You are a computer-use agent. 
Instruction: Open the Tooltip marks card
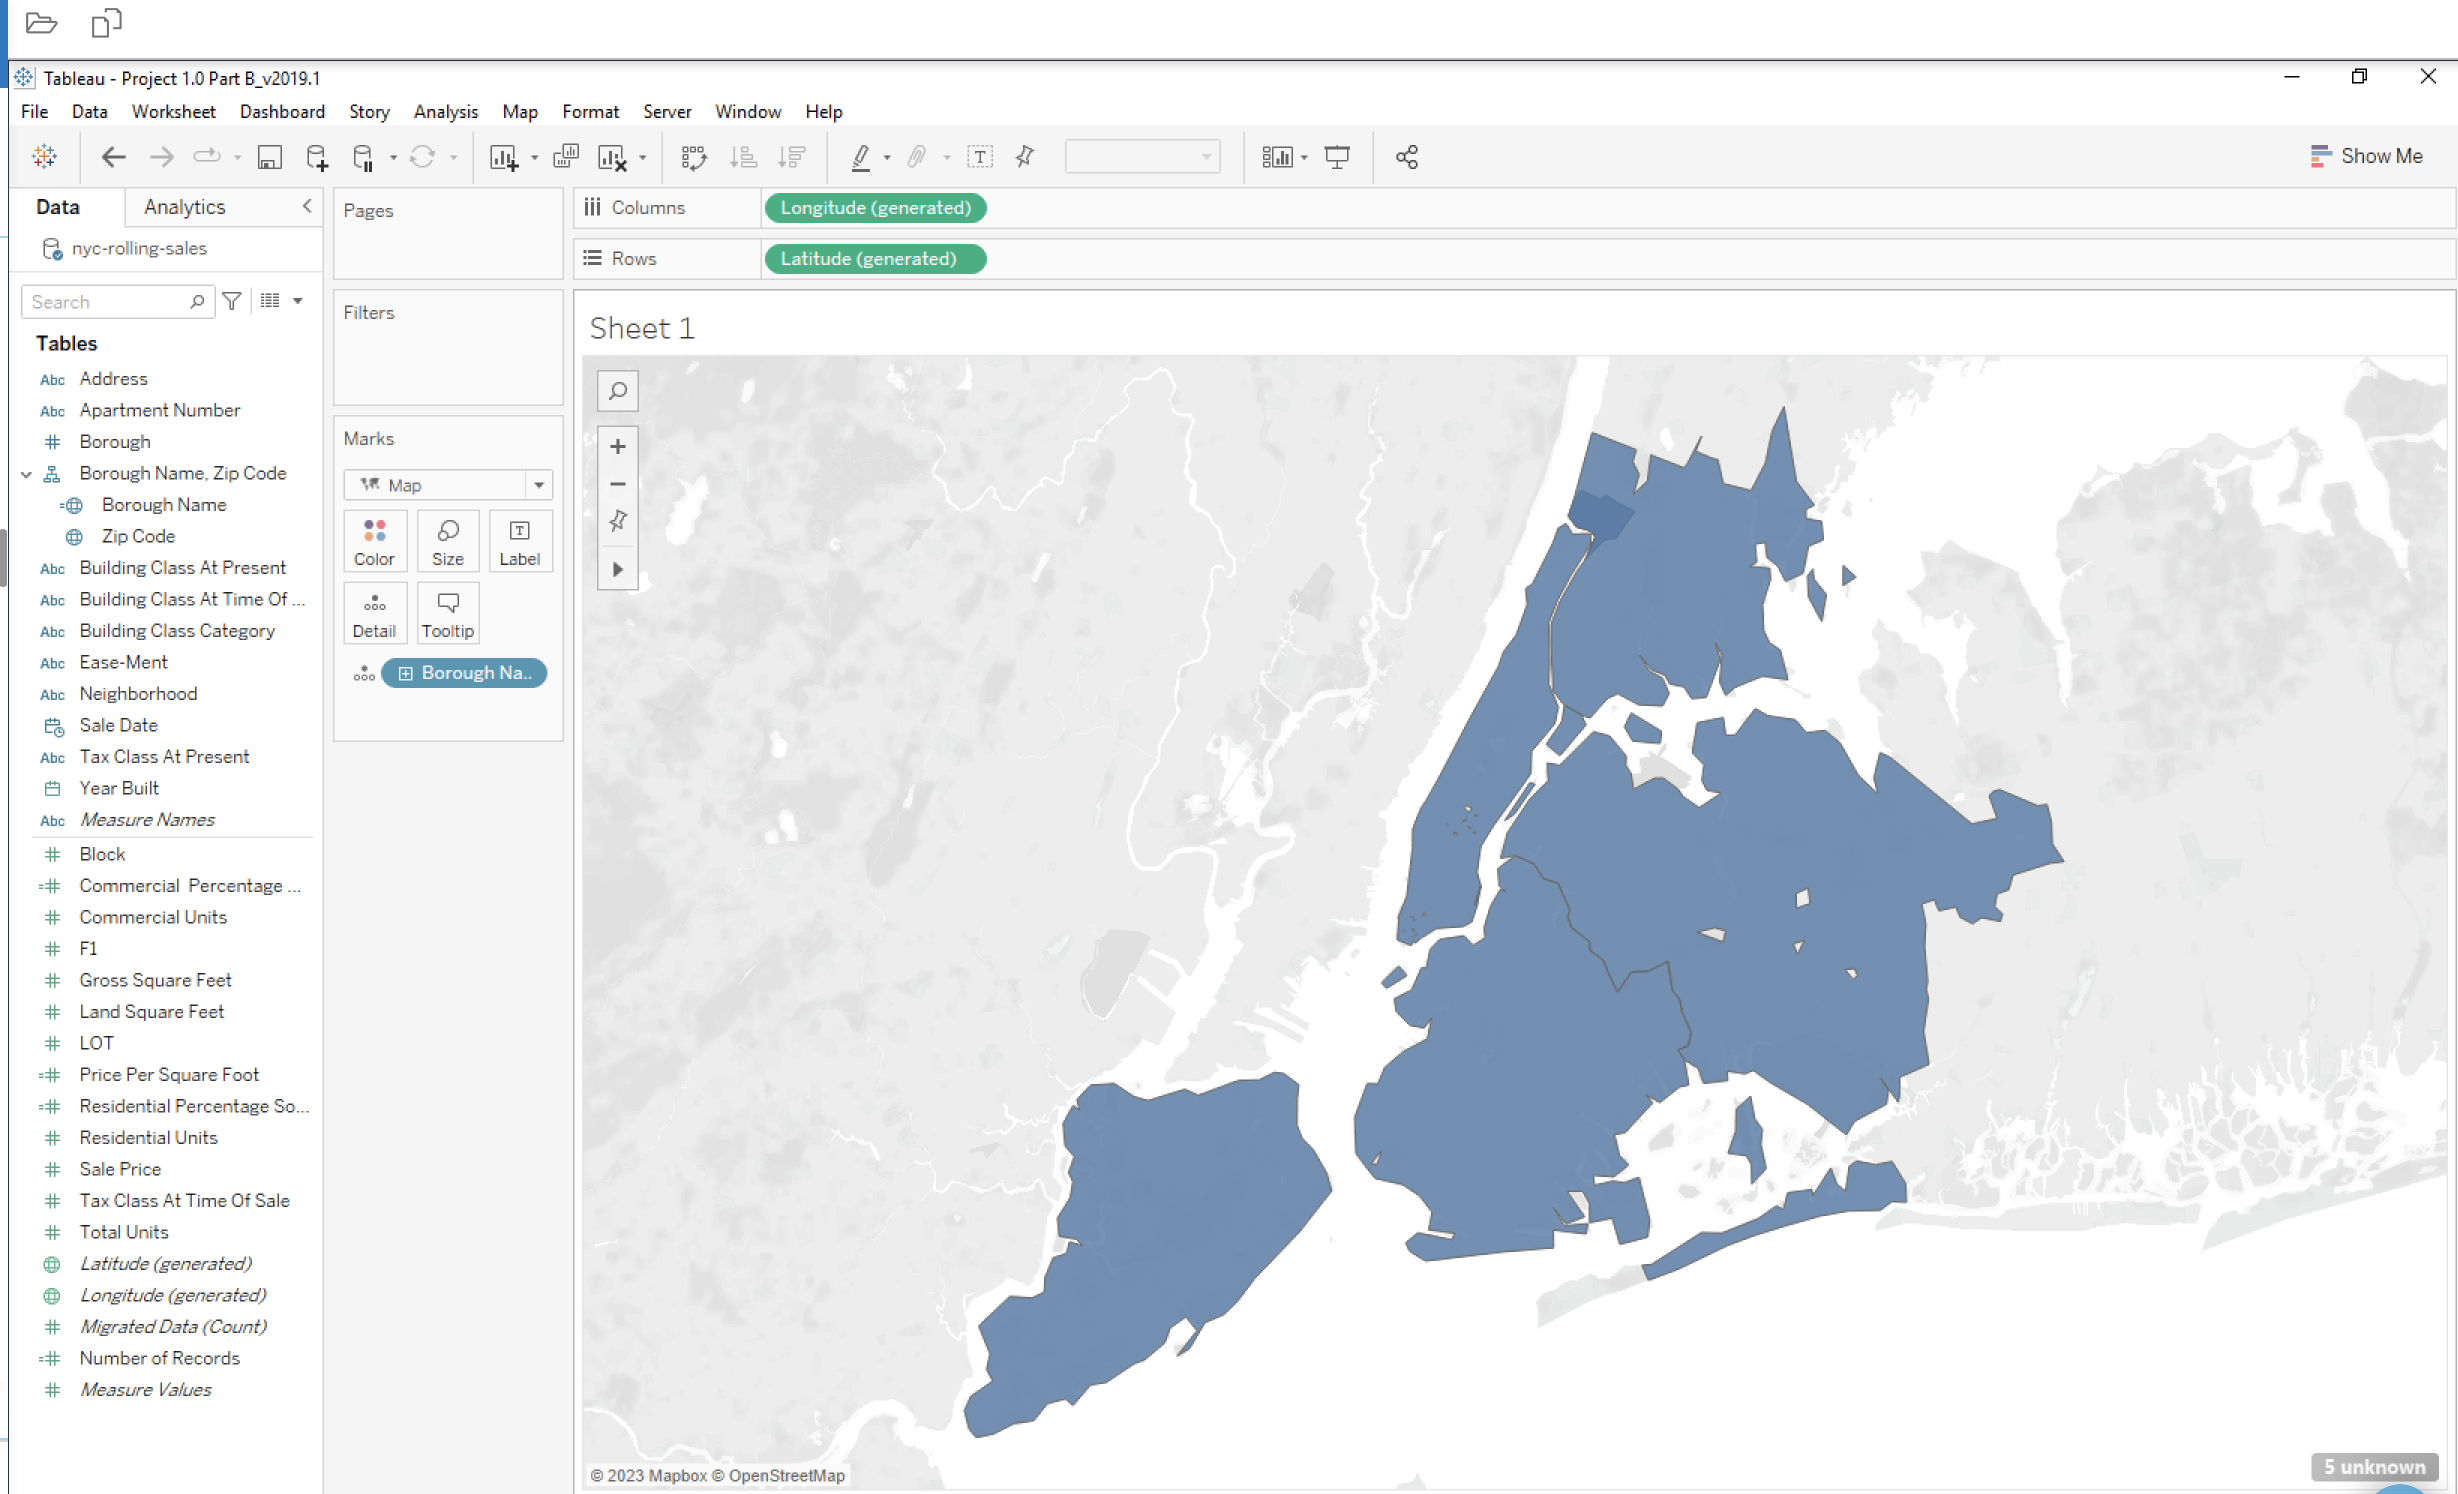(448, 613)
